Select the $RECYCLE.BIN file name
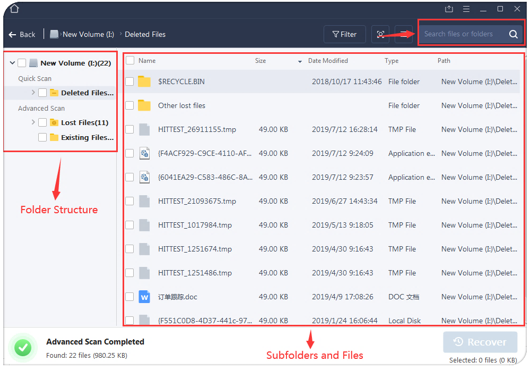This screenshot has width=529, height=369. tap(181, 81)
